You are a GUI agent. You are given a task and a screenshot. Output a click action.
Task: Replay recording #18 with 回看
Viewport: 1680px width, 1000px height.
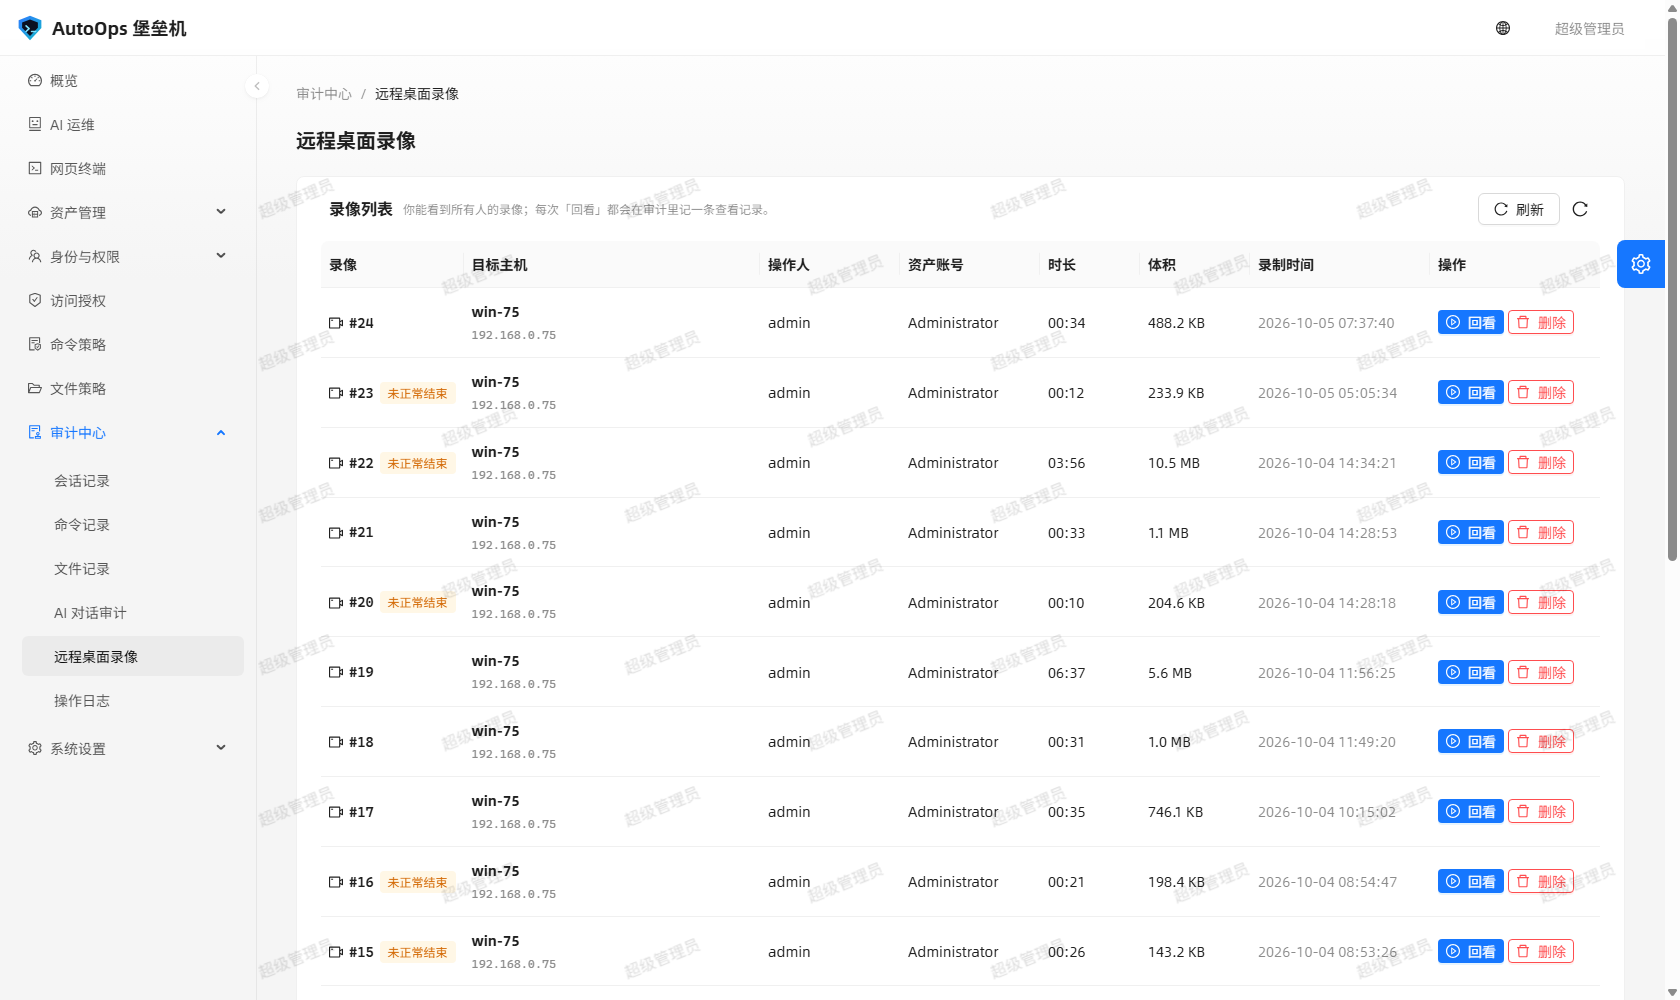click(x=1470, y=741)
